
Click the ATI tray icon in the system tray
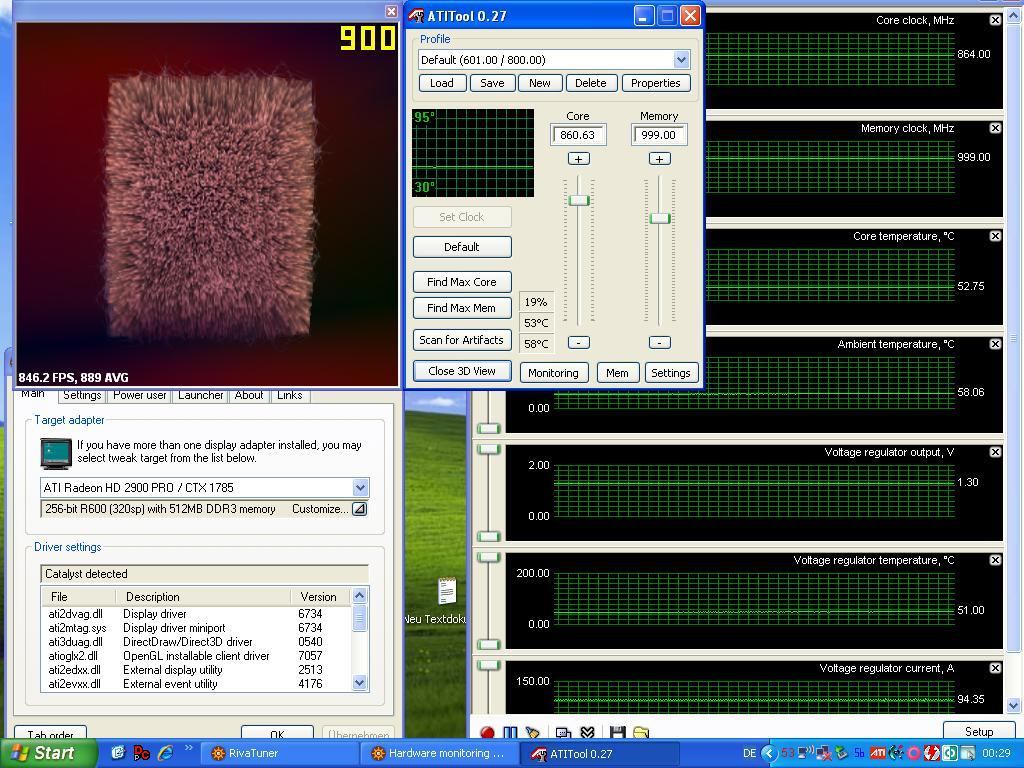(x=878, y=753)
